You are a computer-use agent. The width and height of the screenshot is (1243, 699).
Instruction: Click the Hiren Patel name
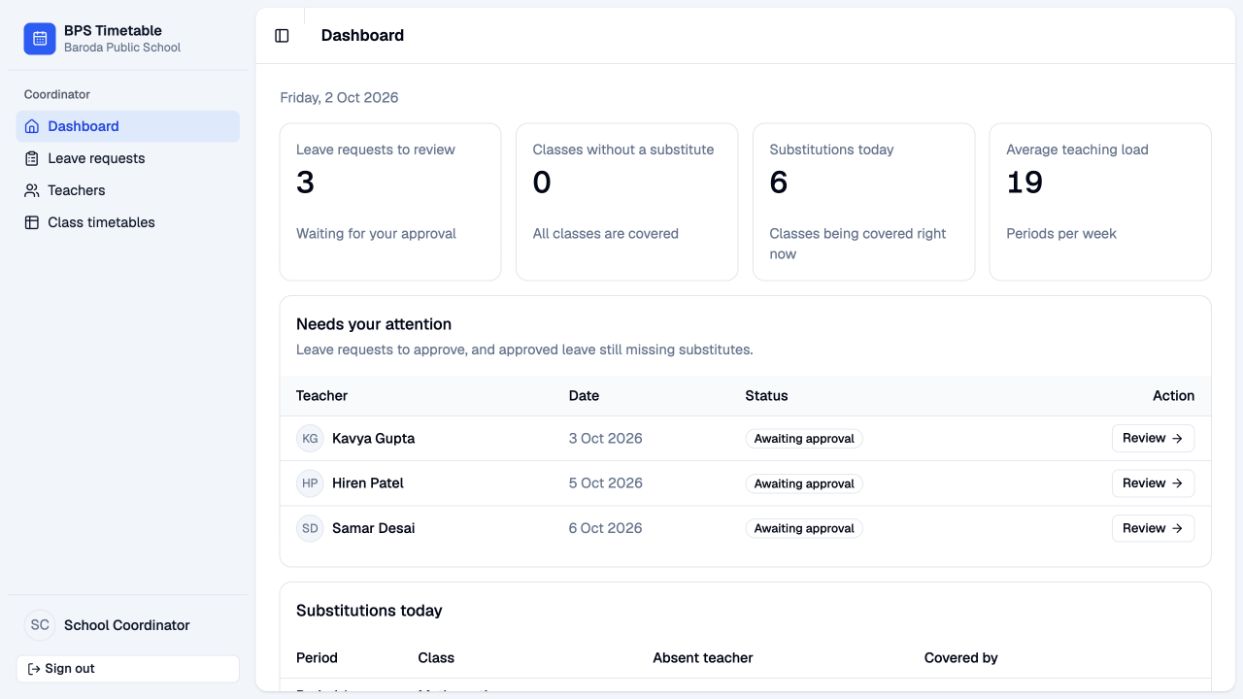click(x=368, y=483)
